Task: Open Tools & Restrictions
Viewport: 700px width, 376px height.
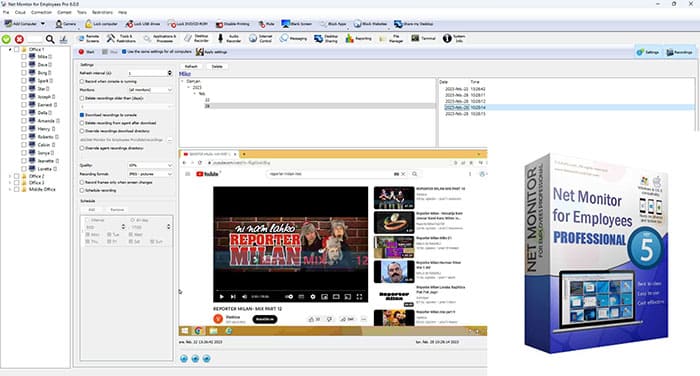Action: click(x=121, y=38)
